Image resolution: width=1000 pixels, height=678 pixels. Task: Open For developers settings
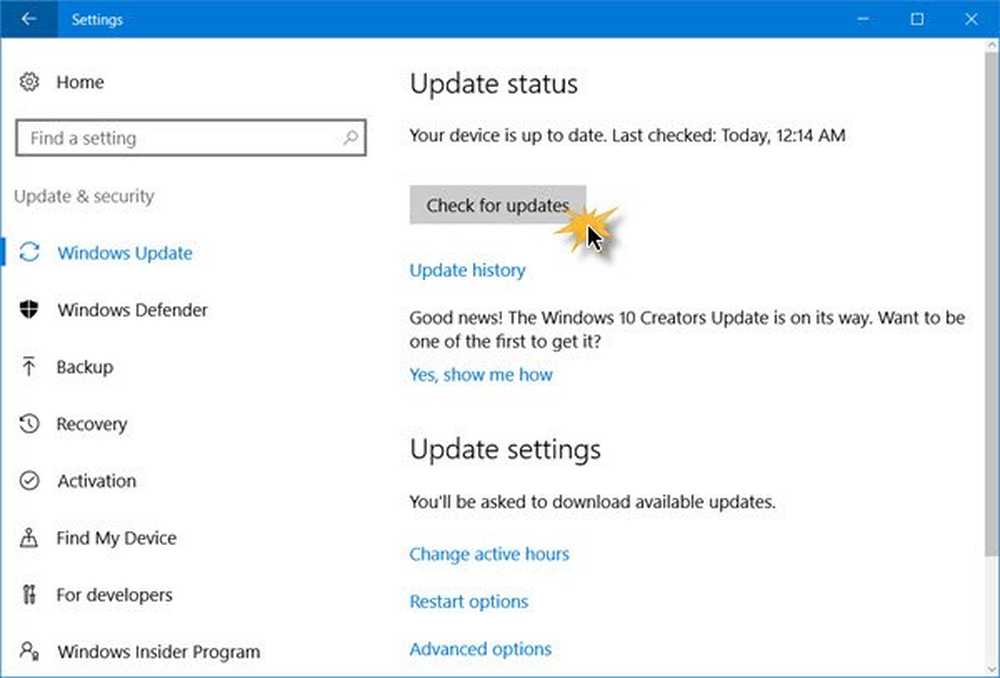[x=114, y=594]
